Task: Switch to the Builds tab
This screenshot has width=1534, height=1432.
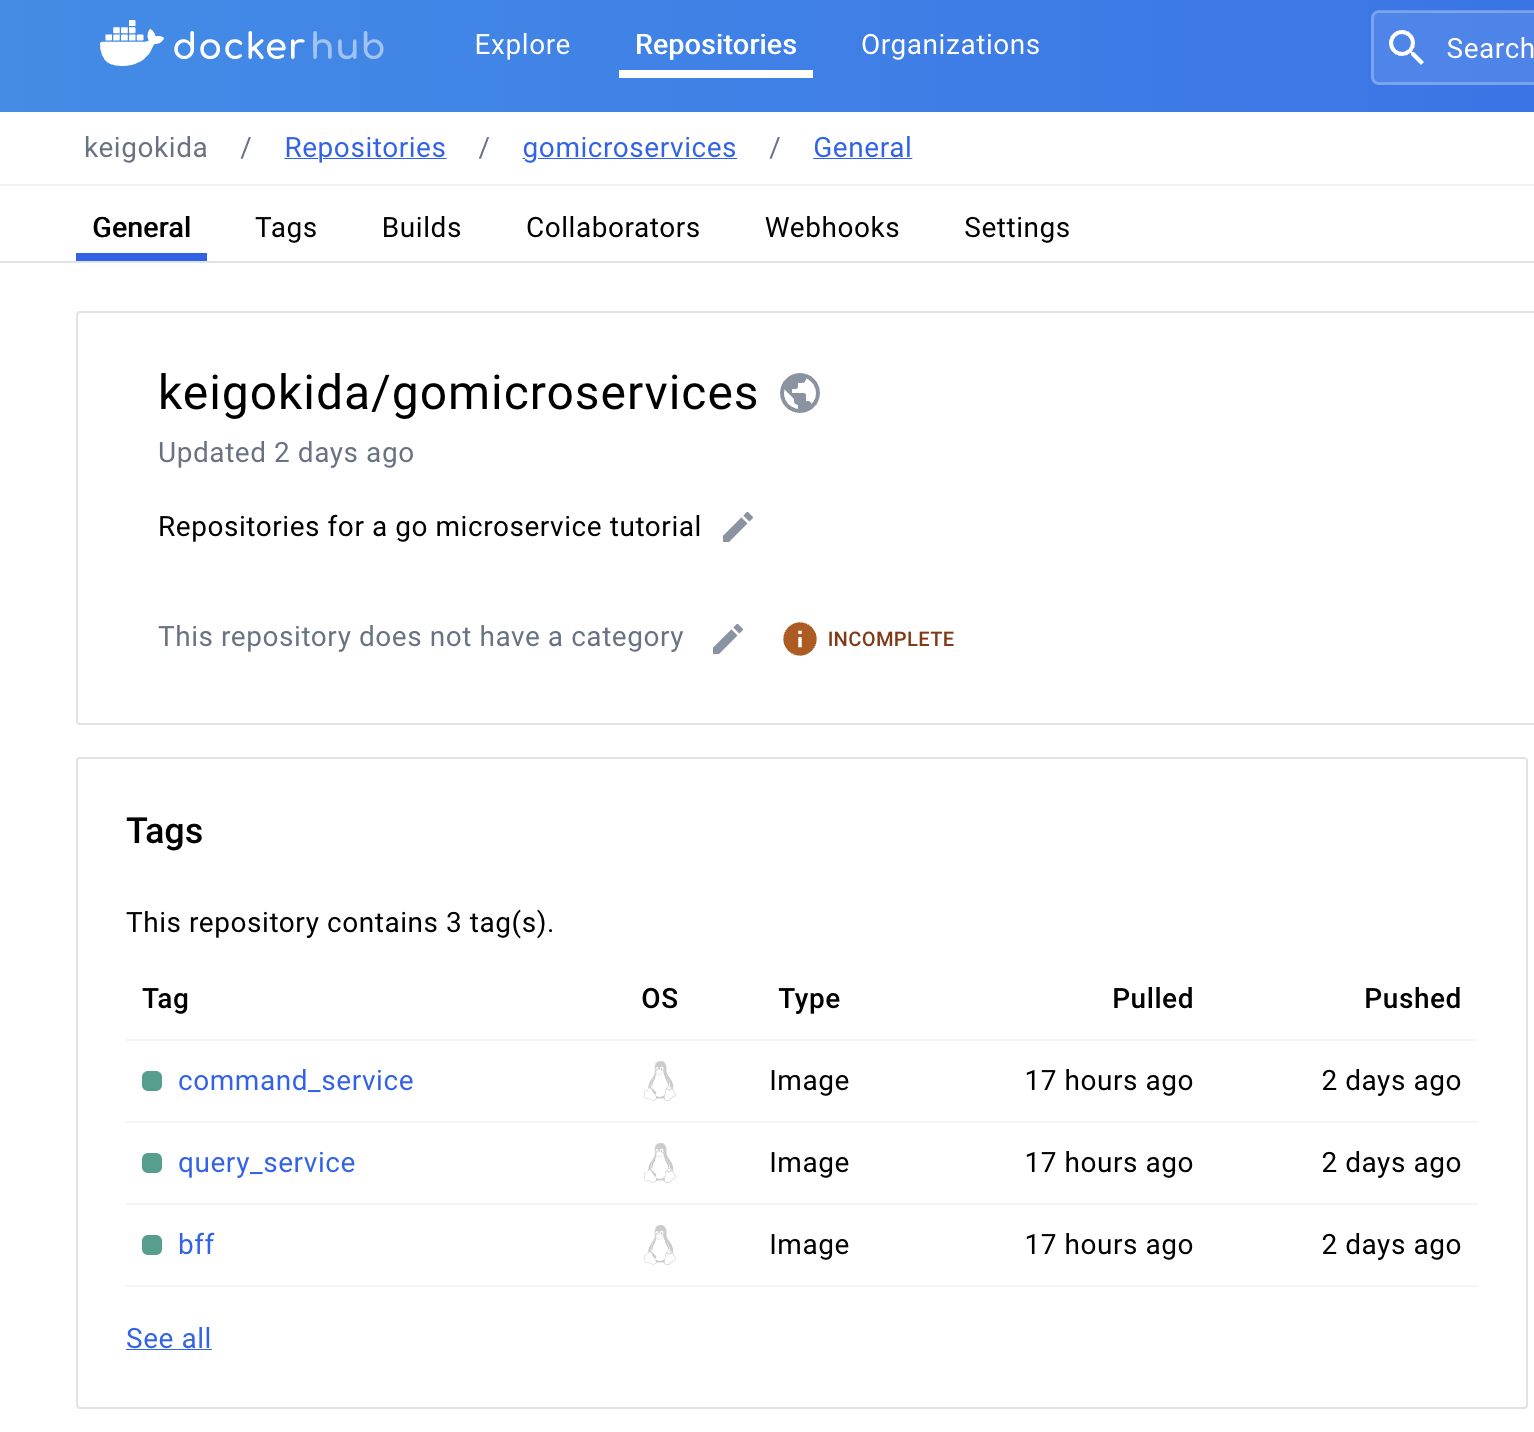Action: coord(421,228)
